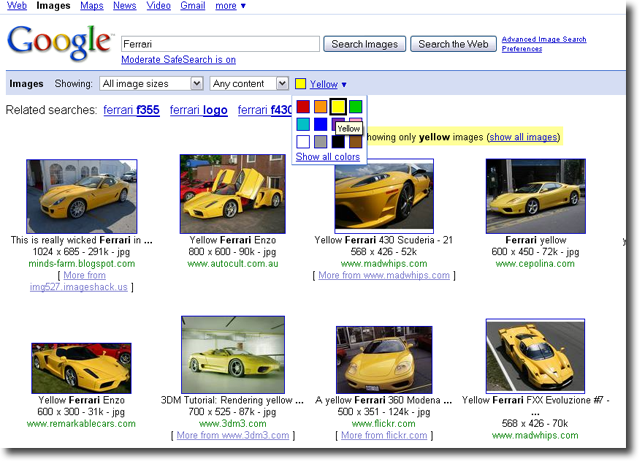Viewport: 640px width, 462px height.
Task: Open 'This is really wicked Ferrari' thumbnail
Action: [82, 196]
